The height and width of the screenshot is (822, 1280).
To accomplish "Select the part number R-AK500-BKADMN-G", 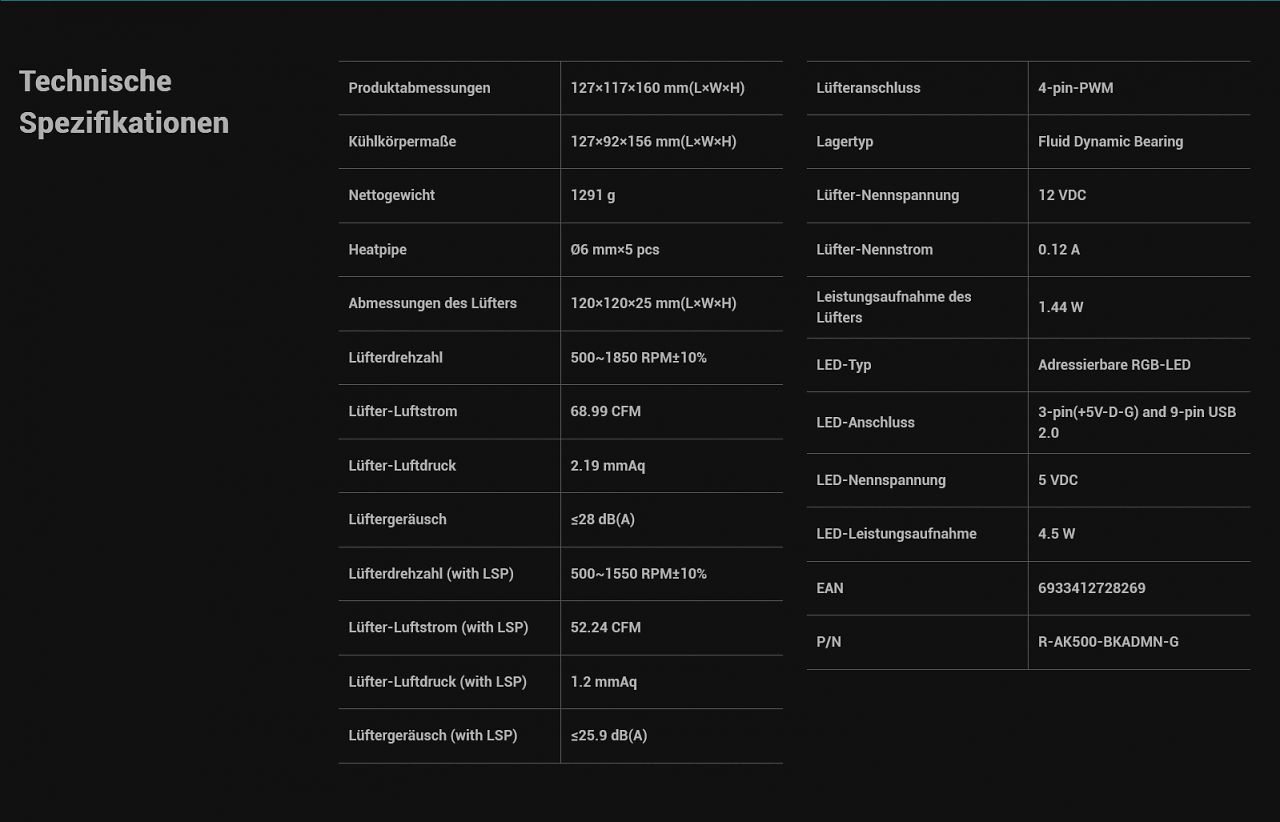I will [x=1108, y=642].
